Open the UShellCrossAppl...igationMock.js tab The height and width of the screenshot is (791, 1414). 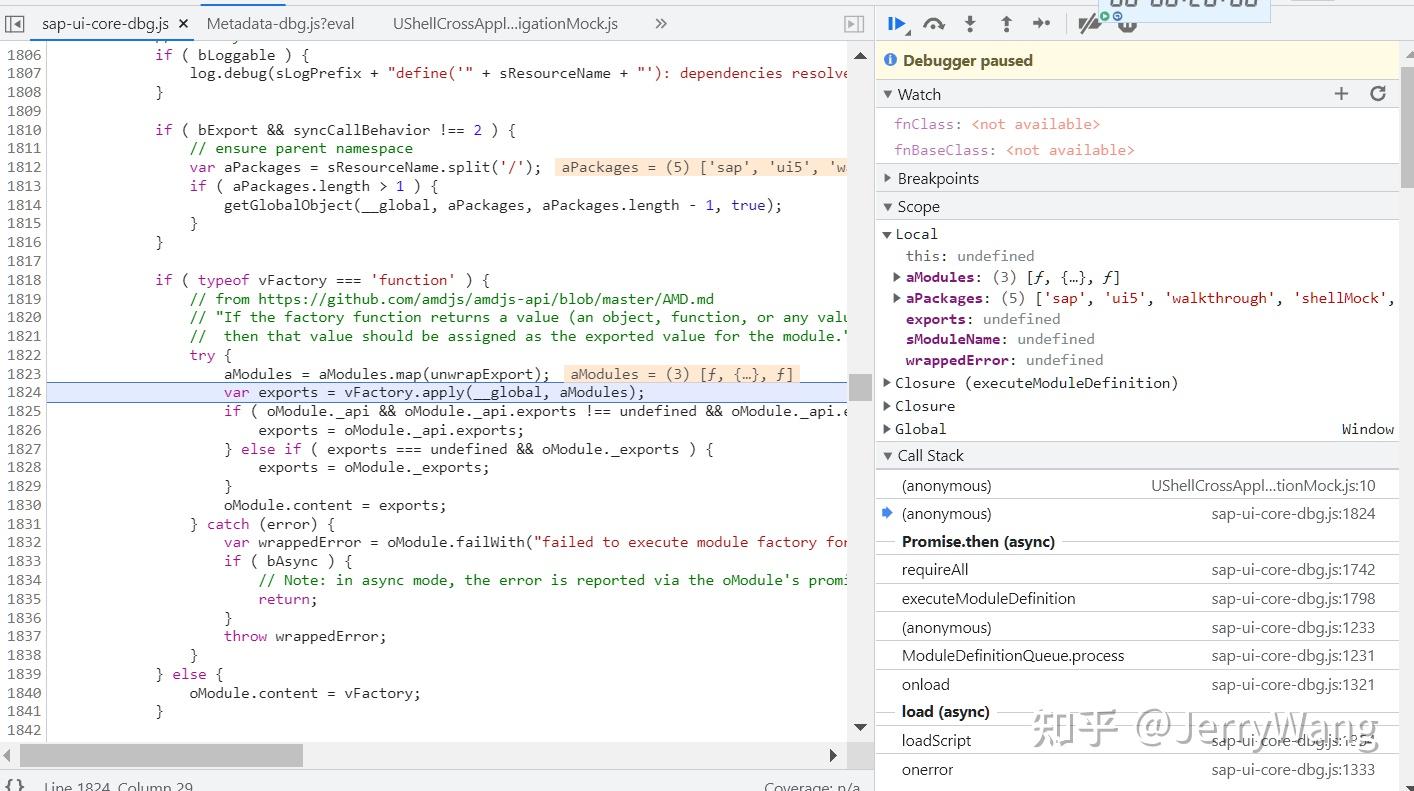click(505, 22)
